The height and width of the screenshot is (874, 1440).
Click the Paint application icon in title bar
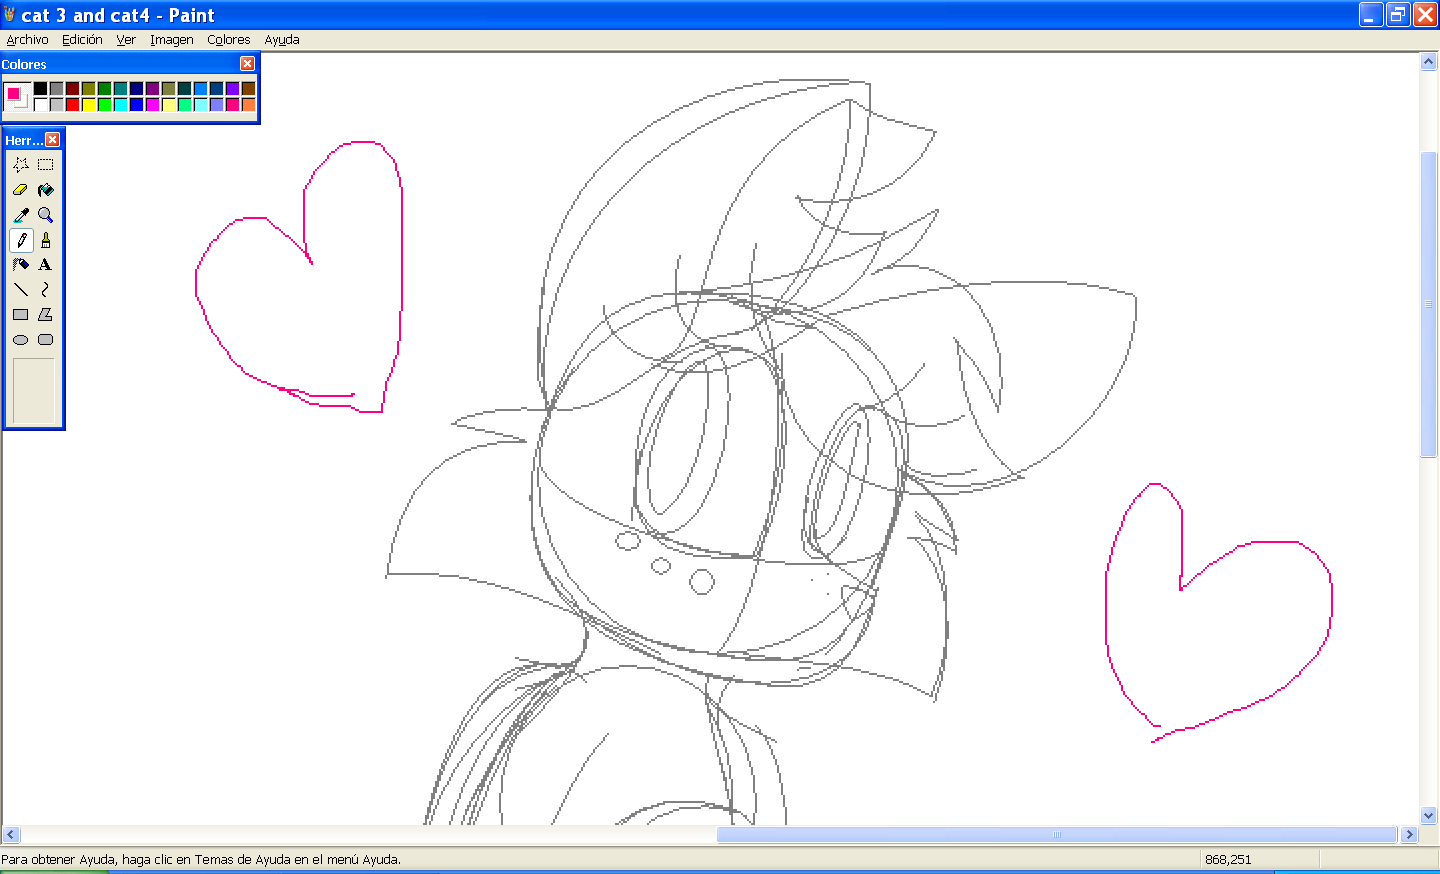(10, 14)
